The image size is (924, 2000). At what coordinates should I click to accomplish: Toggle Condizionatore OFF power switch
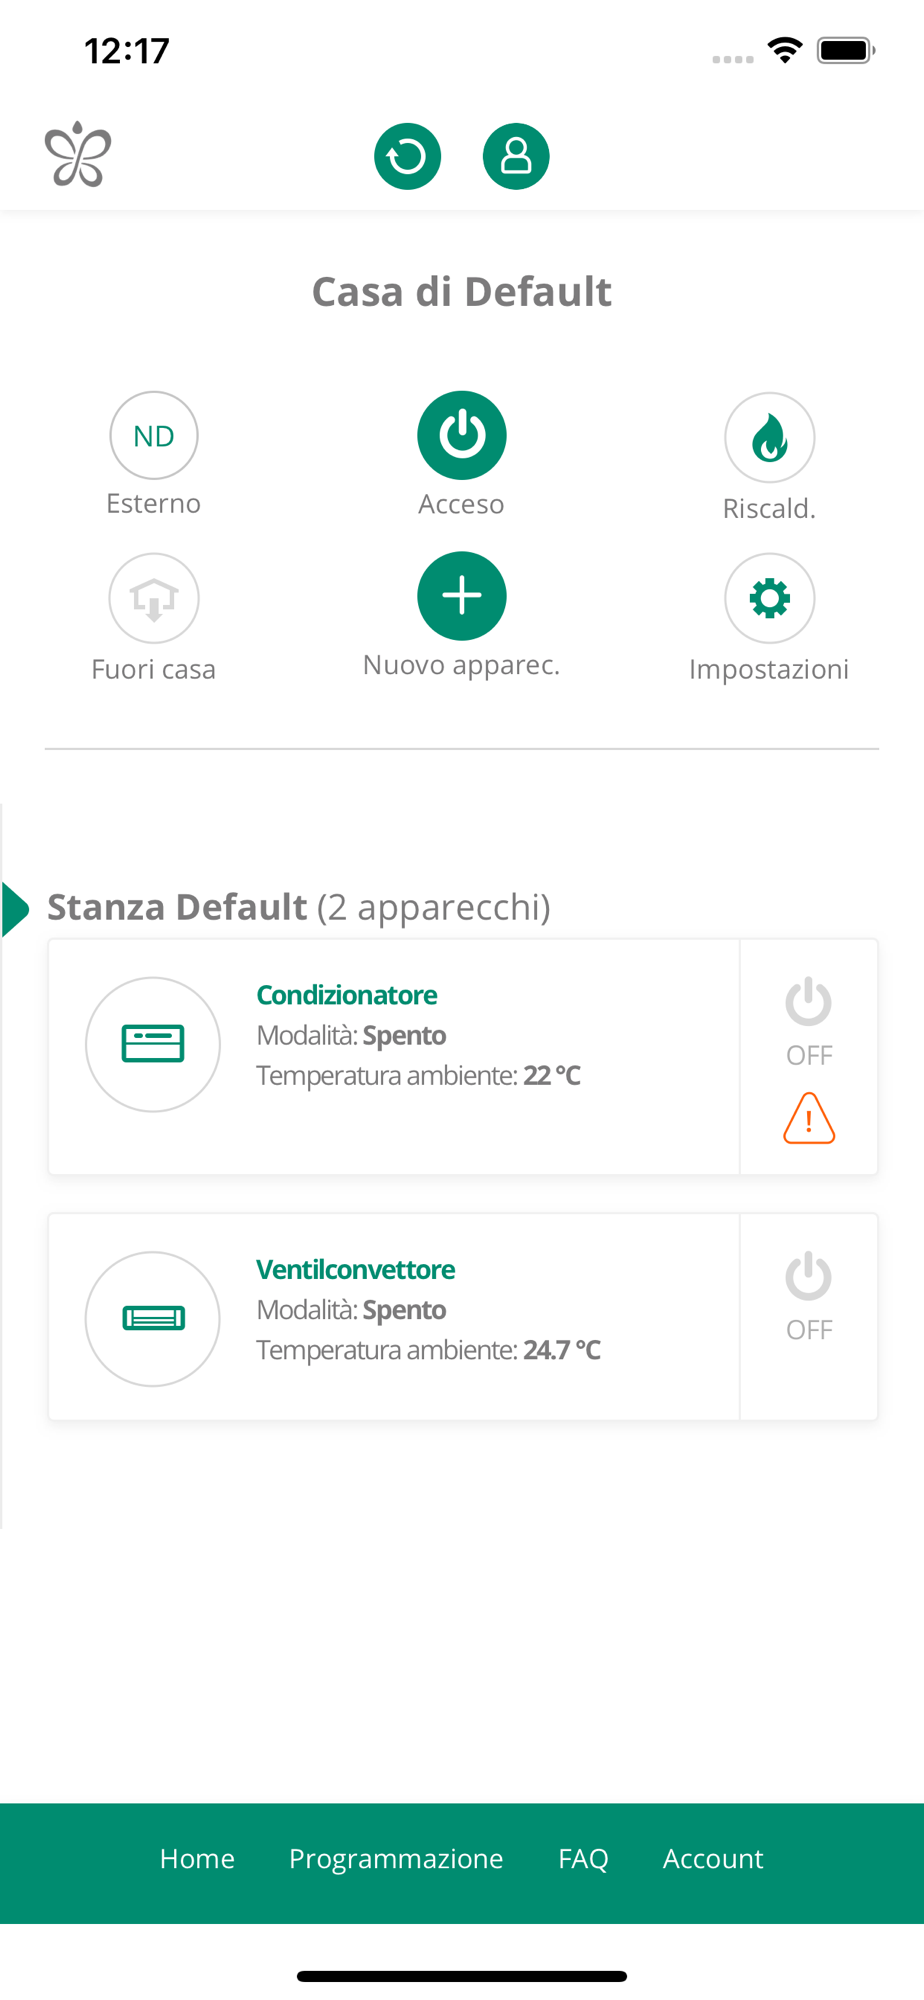pos(809,1021)
